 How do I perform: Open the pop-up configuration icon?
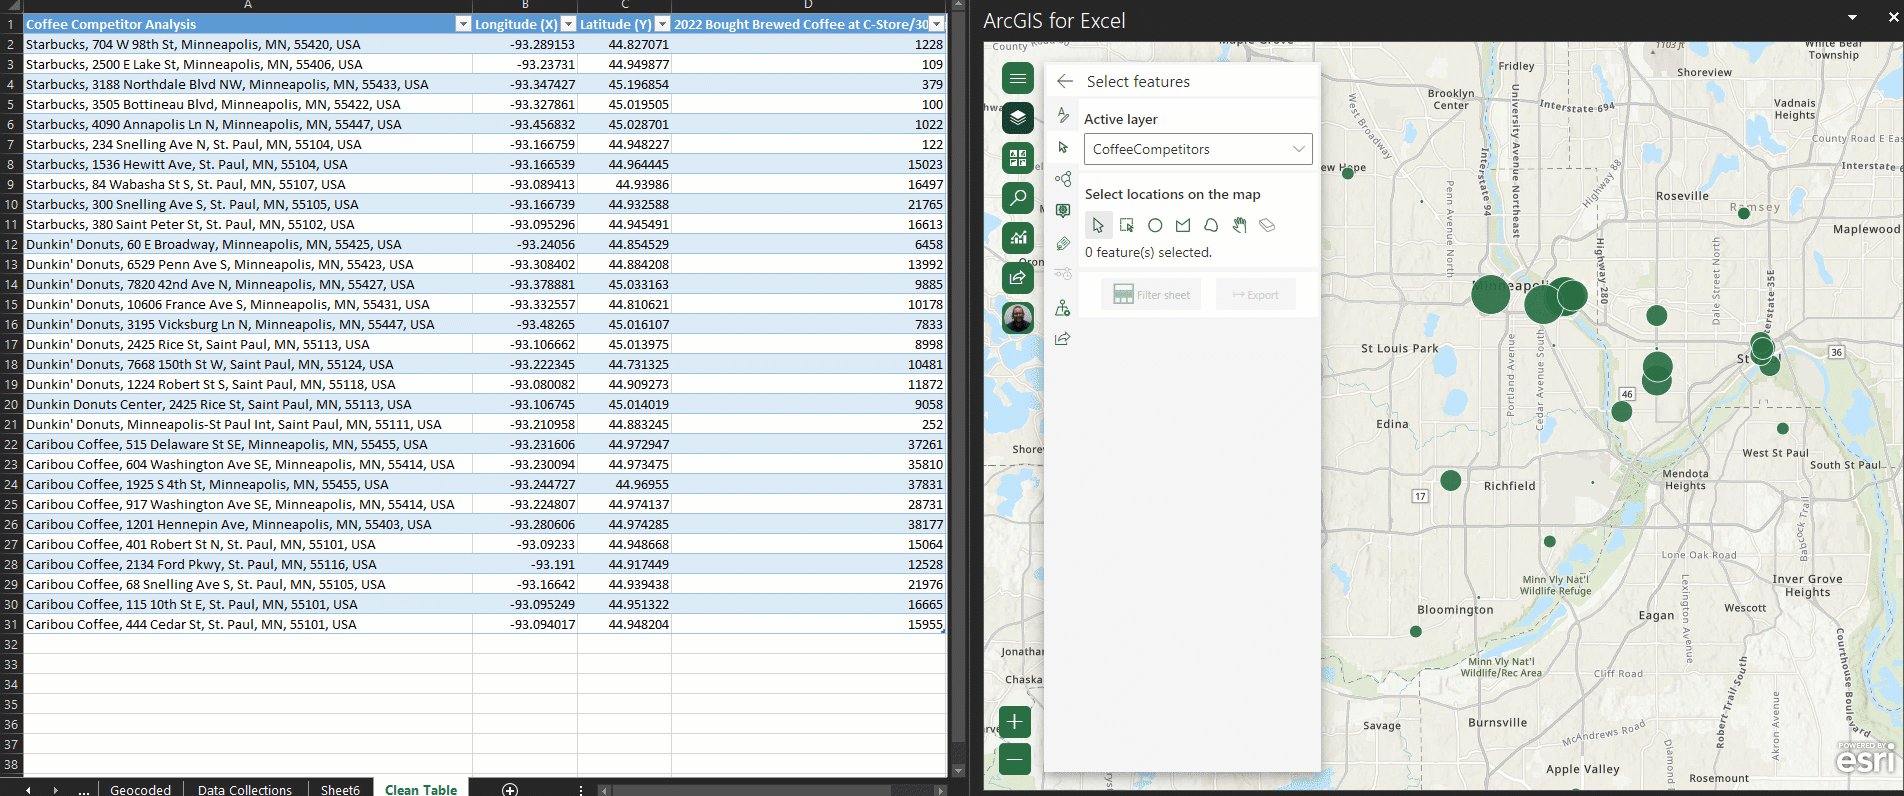pyautogui.click(x=1063, y=211)
